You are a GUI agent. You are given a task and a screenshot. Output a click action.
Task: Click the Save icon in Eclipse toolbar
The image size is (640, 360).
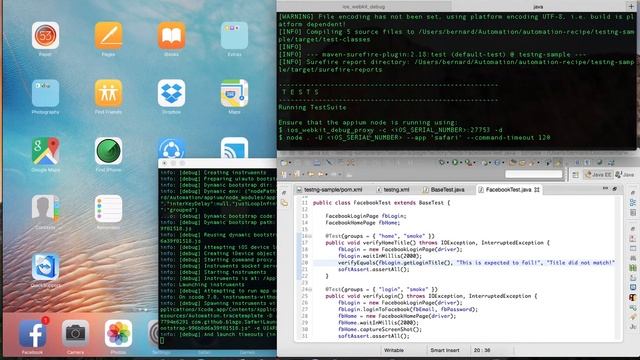pyautogui.click(x=316, y=162)
